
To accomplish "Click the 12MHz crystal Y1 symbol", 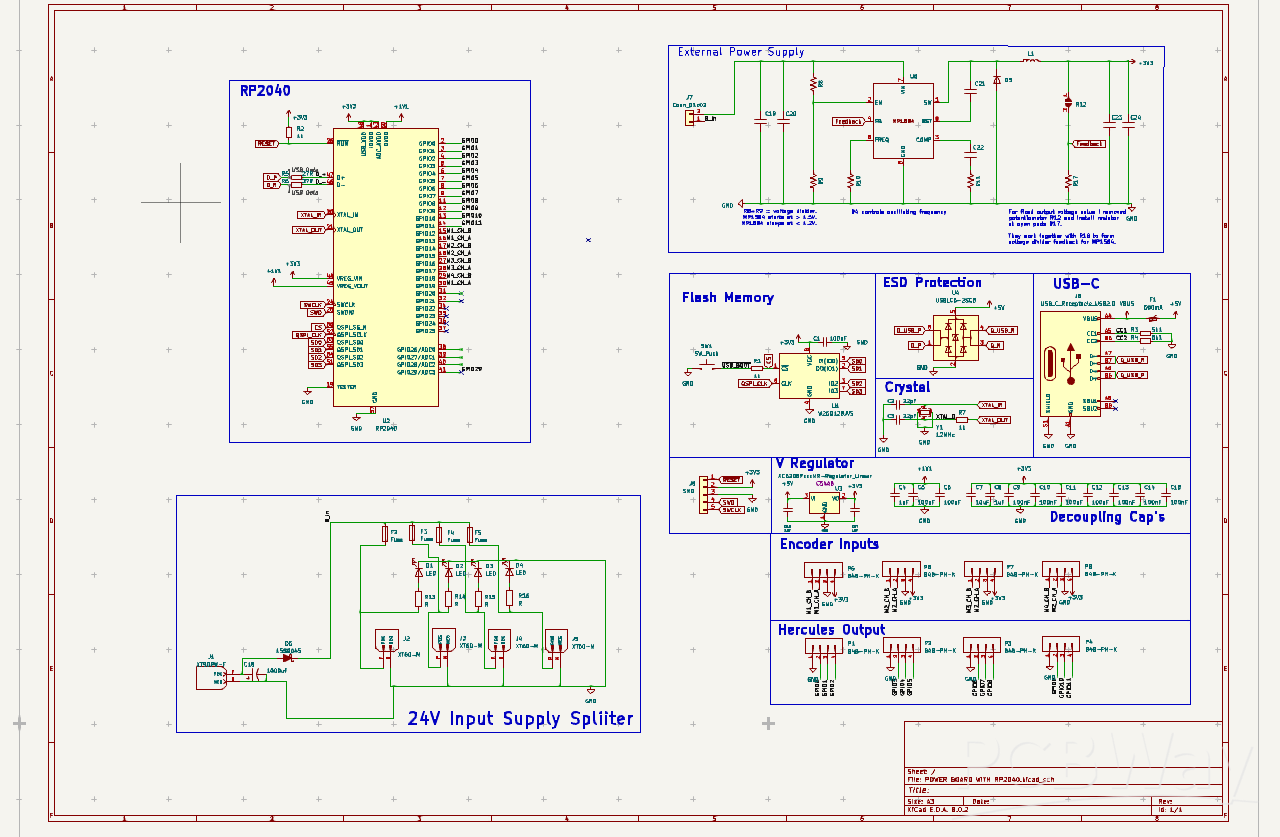I will pos(924,414).
